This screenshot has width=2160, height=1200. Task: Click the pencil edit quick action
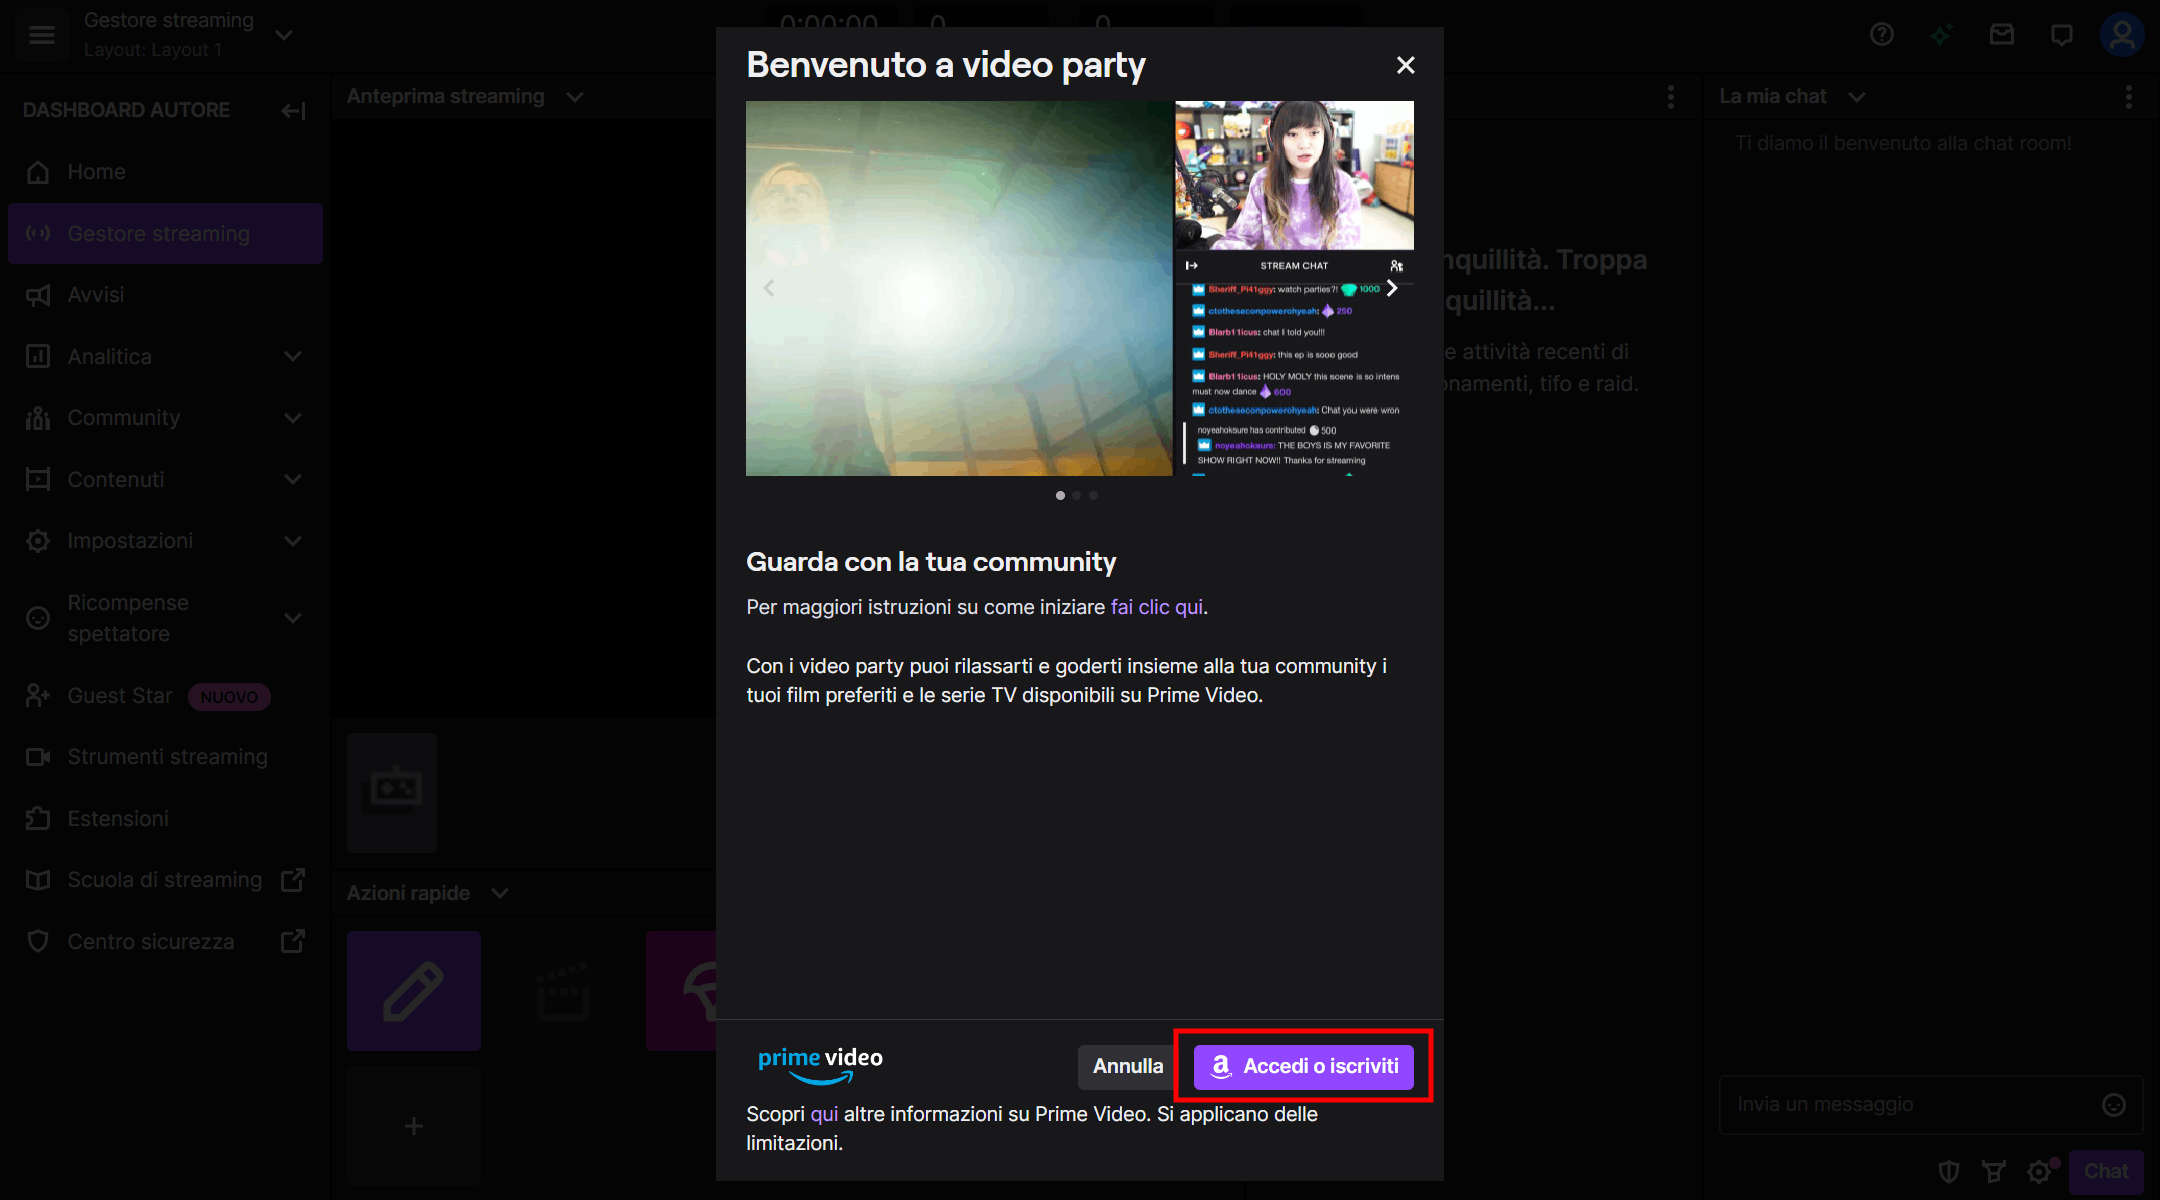point(413,991)
